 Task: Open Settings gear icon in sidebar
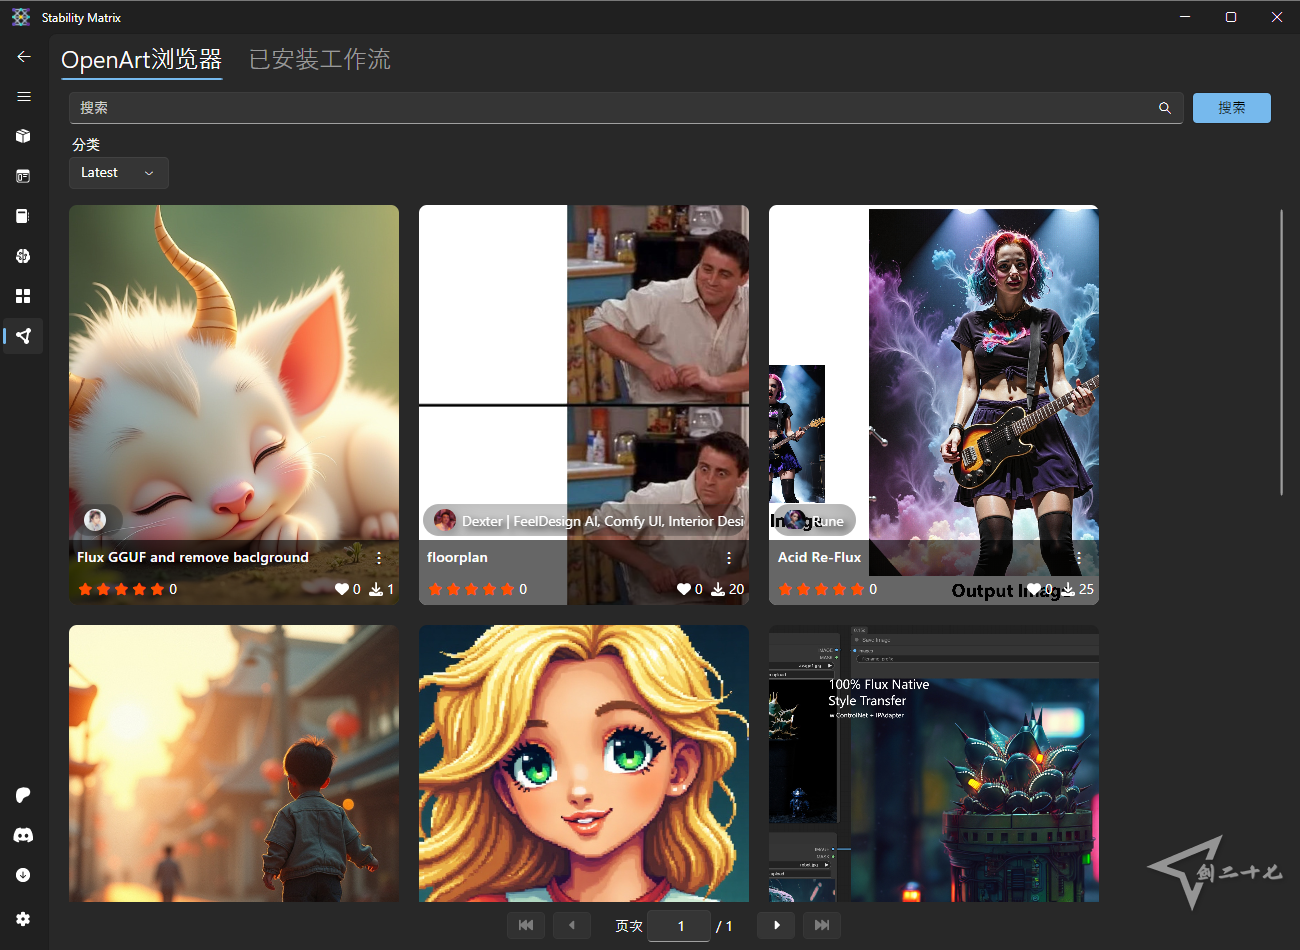pos(24,919)
